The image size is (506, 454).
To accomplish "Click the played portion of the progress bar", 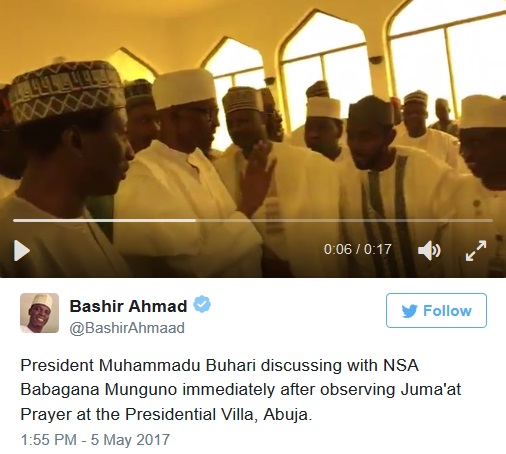I will 104,220.
